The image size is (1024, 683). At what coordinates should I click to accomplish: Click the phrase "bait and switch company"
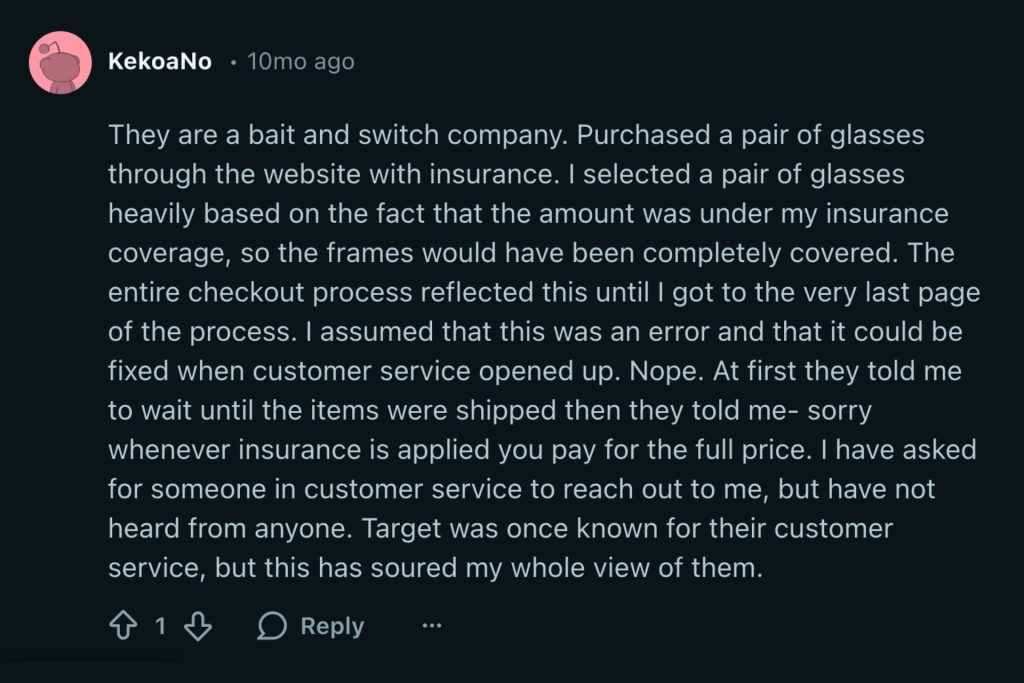[x=407, y=135]
